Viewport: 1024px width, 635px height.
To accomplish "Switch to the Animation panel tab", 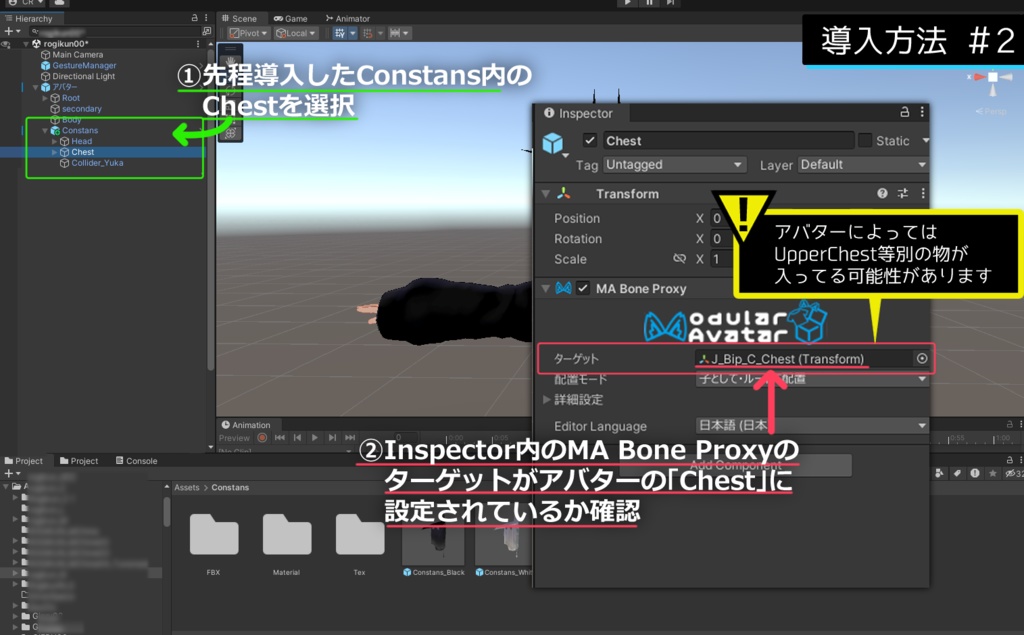I will [x=246, y=425].
